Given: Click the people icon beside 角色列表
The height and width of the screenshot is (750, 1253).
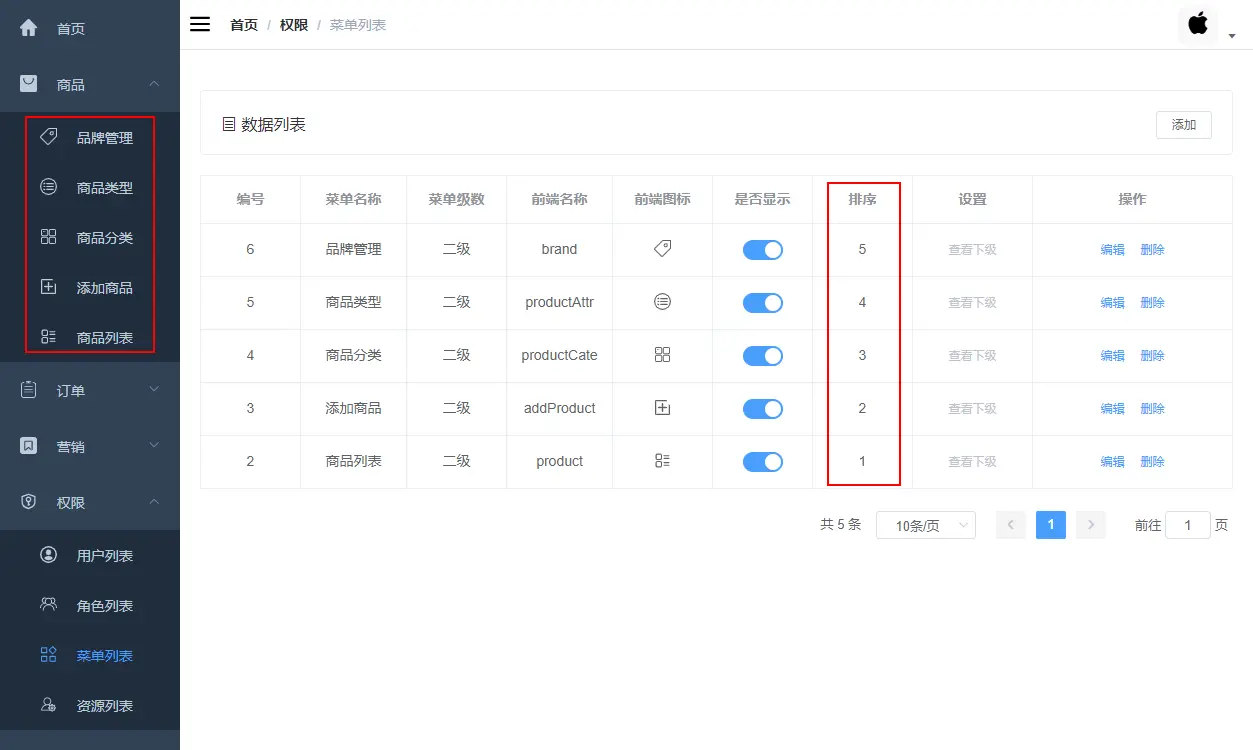Looking at the screenshot, I should pos(48,605).
